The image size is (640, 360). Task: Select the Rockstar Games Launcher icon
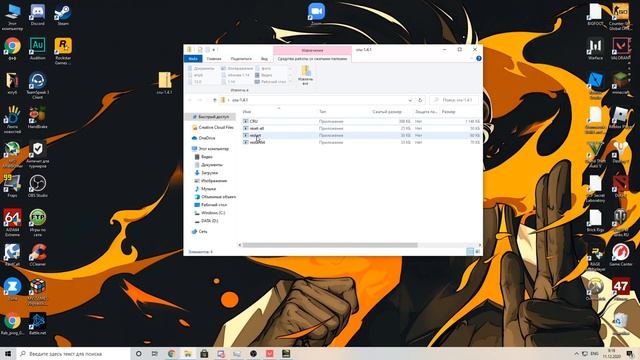click(x=63, y=51)
